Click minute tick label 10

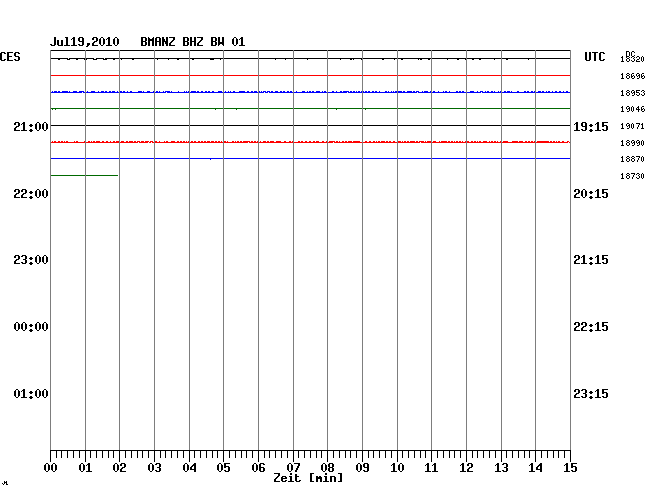tap(397, 468)
